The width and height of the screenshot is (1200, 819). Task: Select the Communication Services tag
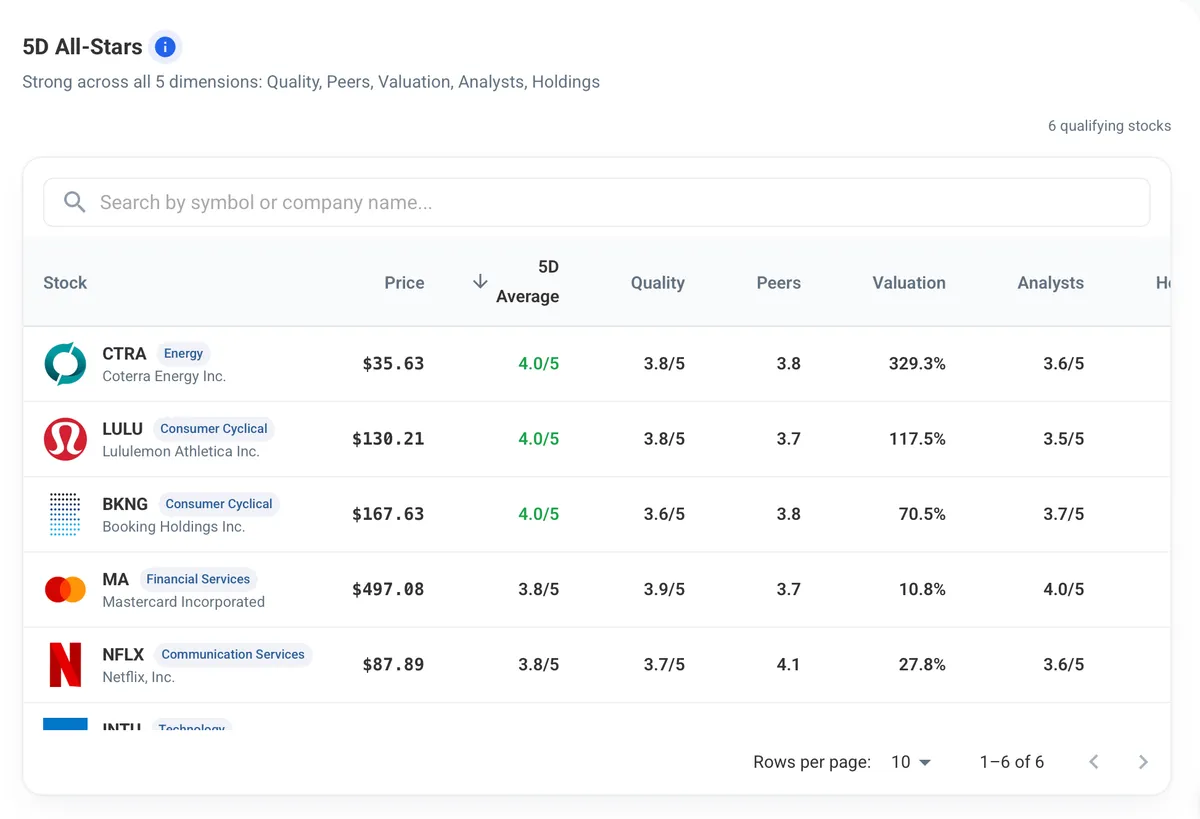tap(233, 654)
